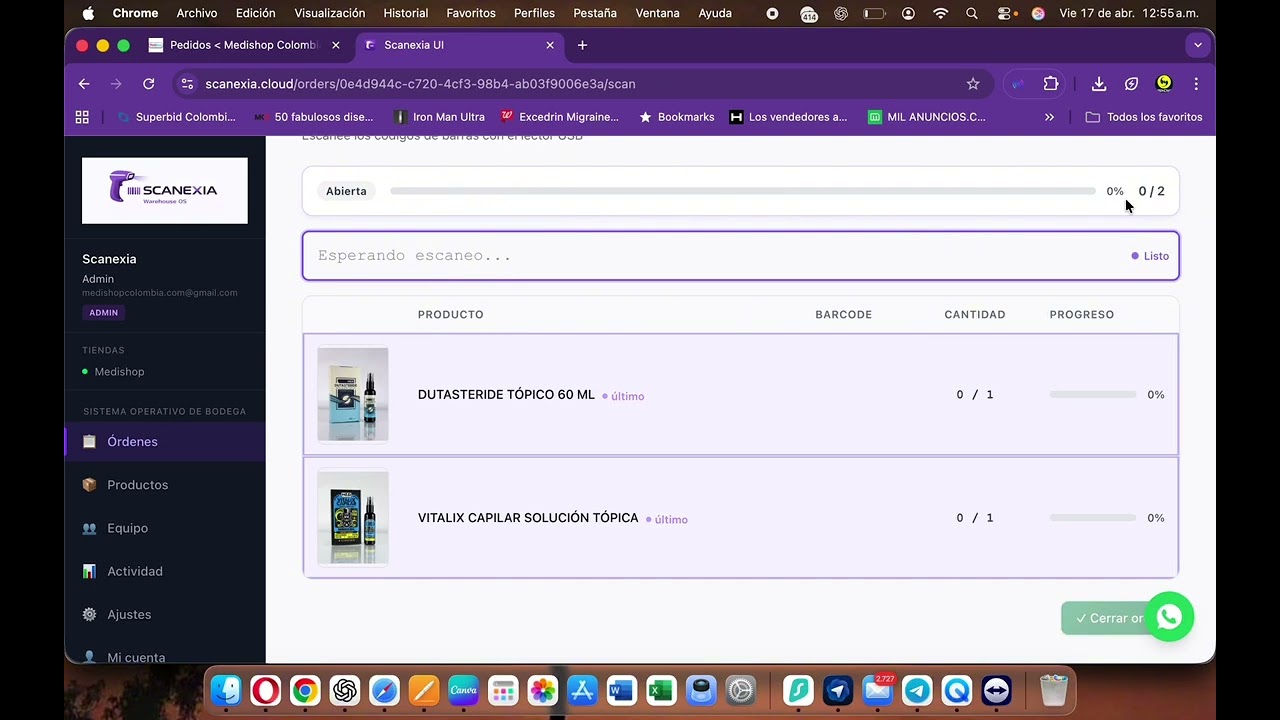Close the Scanexia UI tab
Image resolution: width=1280 pixels, height=720 pixels.
550,45
